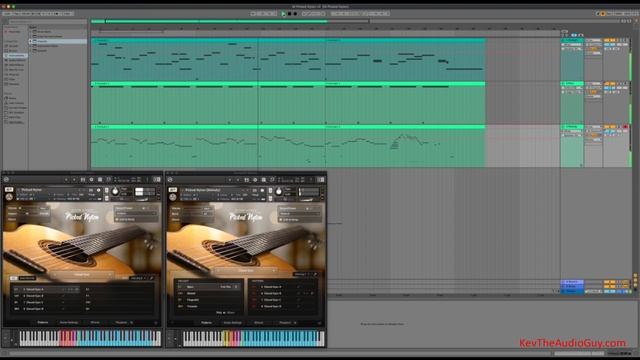Screen dimensions: 640x360
Task: Select the Tremolo articulation row in right Kontakt
Action: tap(209, 307)
